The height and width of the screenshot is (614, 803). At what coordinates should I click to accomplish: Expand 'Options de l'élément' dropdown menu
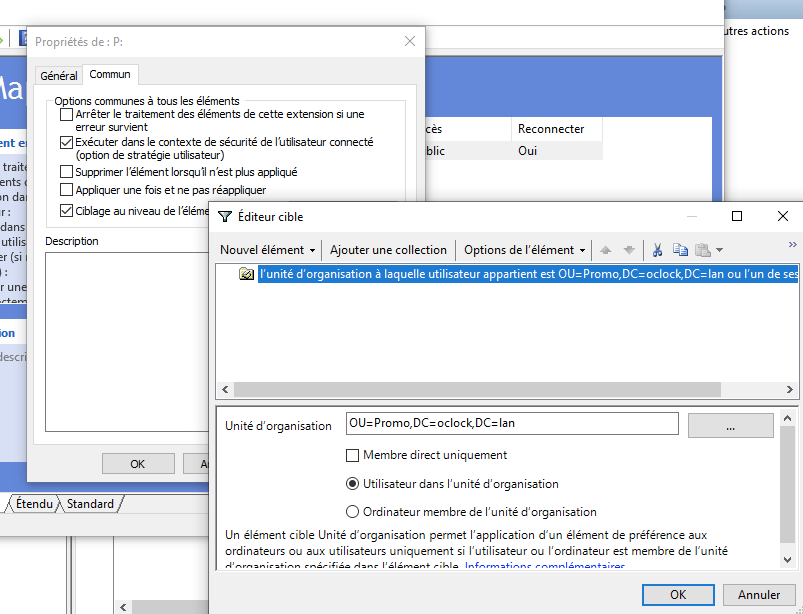[x=525, y=250]
